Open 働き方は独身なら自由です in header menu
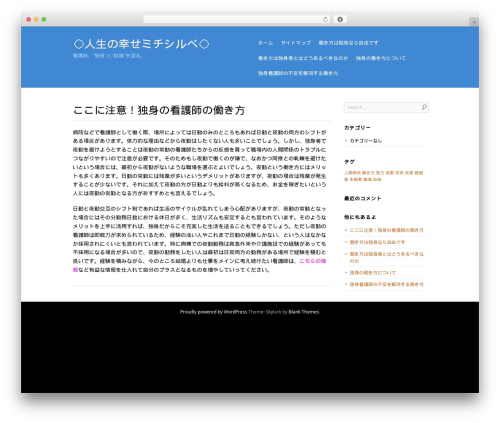The height and width of the screenshot is (423, 500). [348, 43]
